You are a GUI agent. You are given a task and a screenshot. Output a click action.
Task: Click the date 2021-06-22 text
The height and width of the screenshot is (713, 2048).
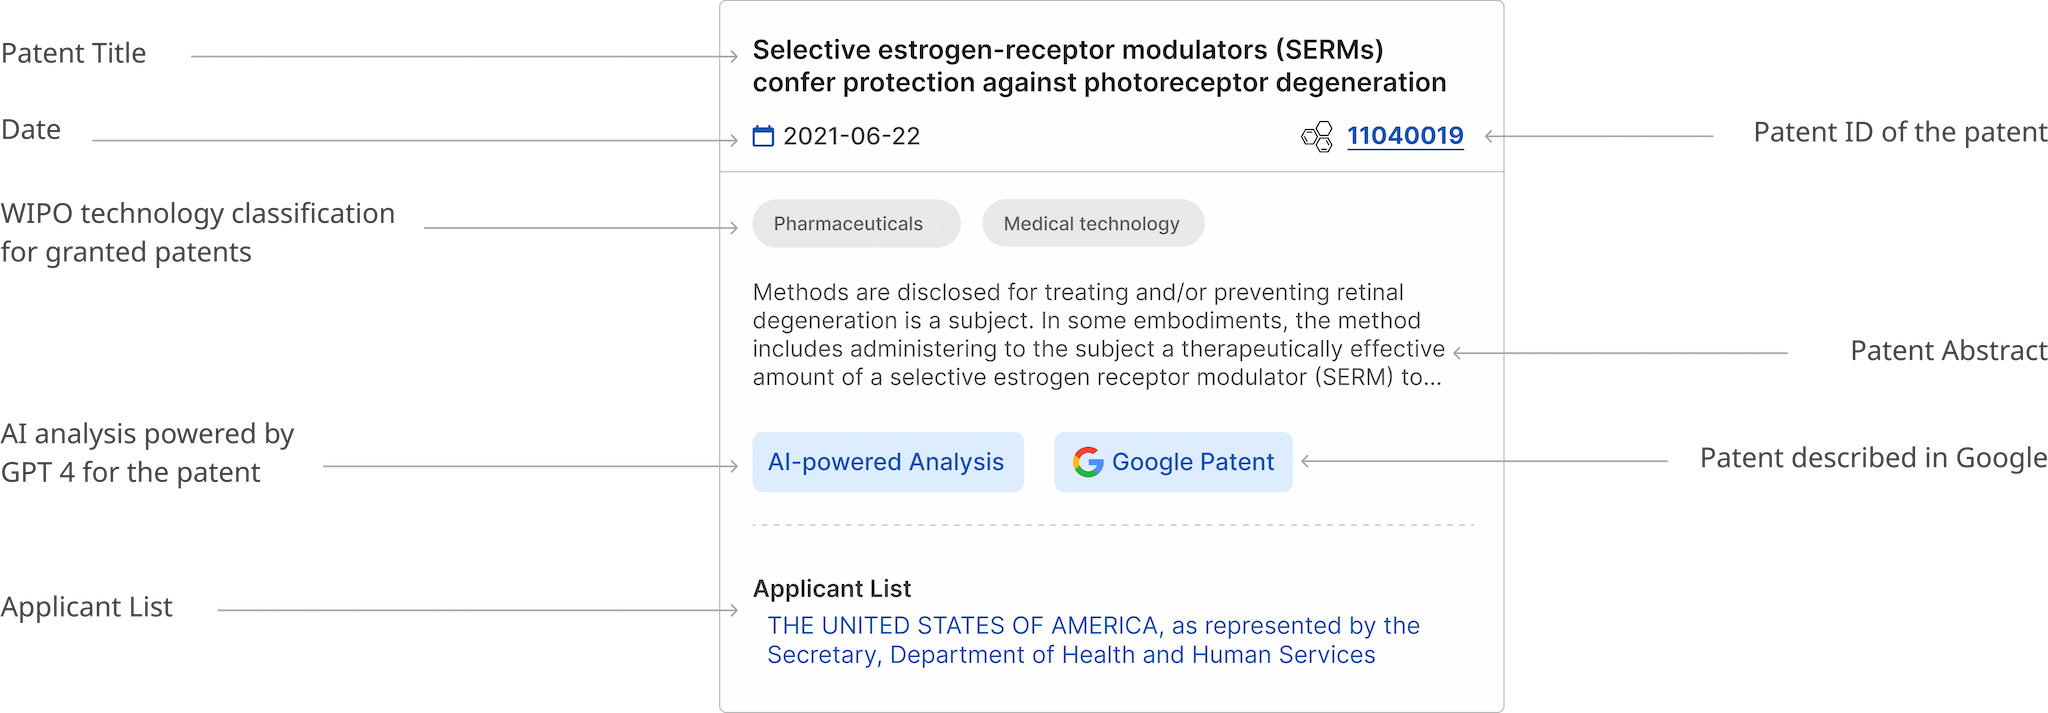(852, 136)
